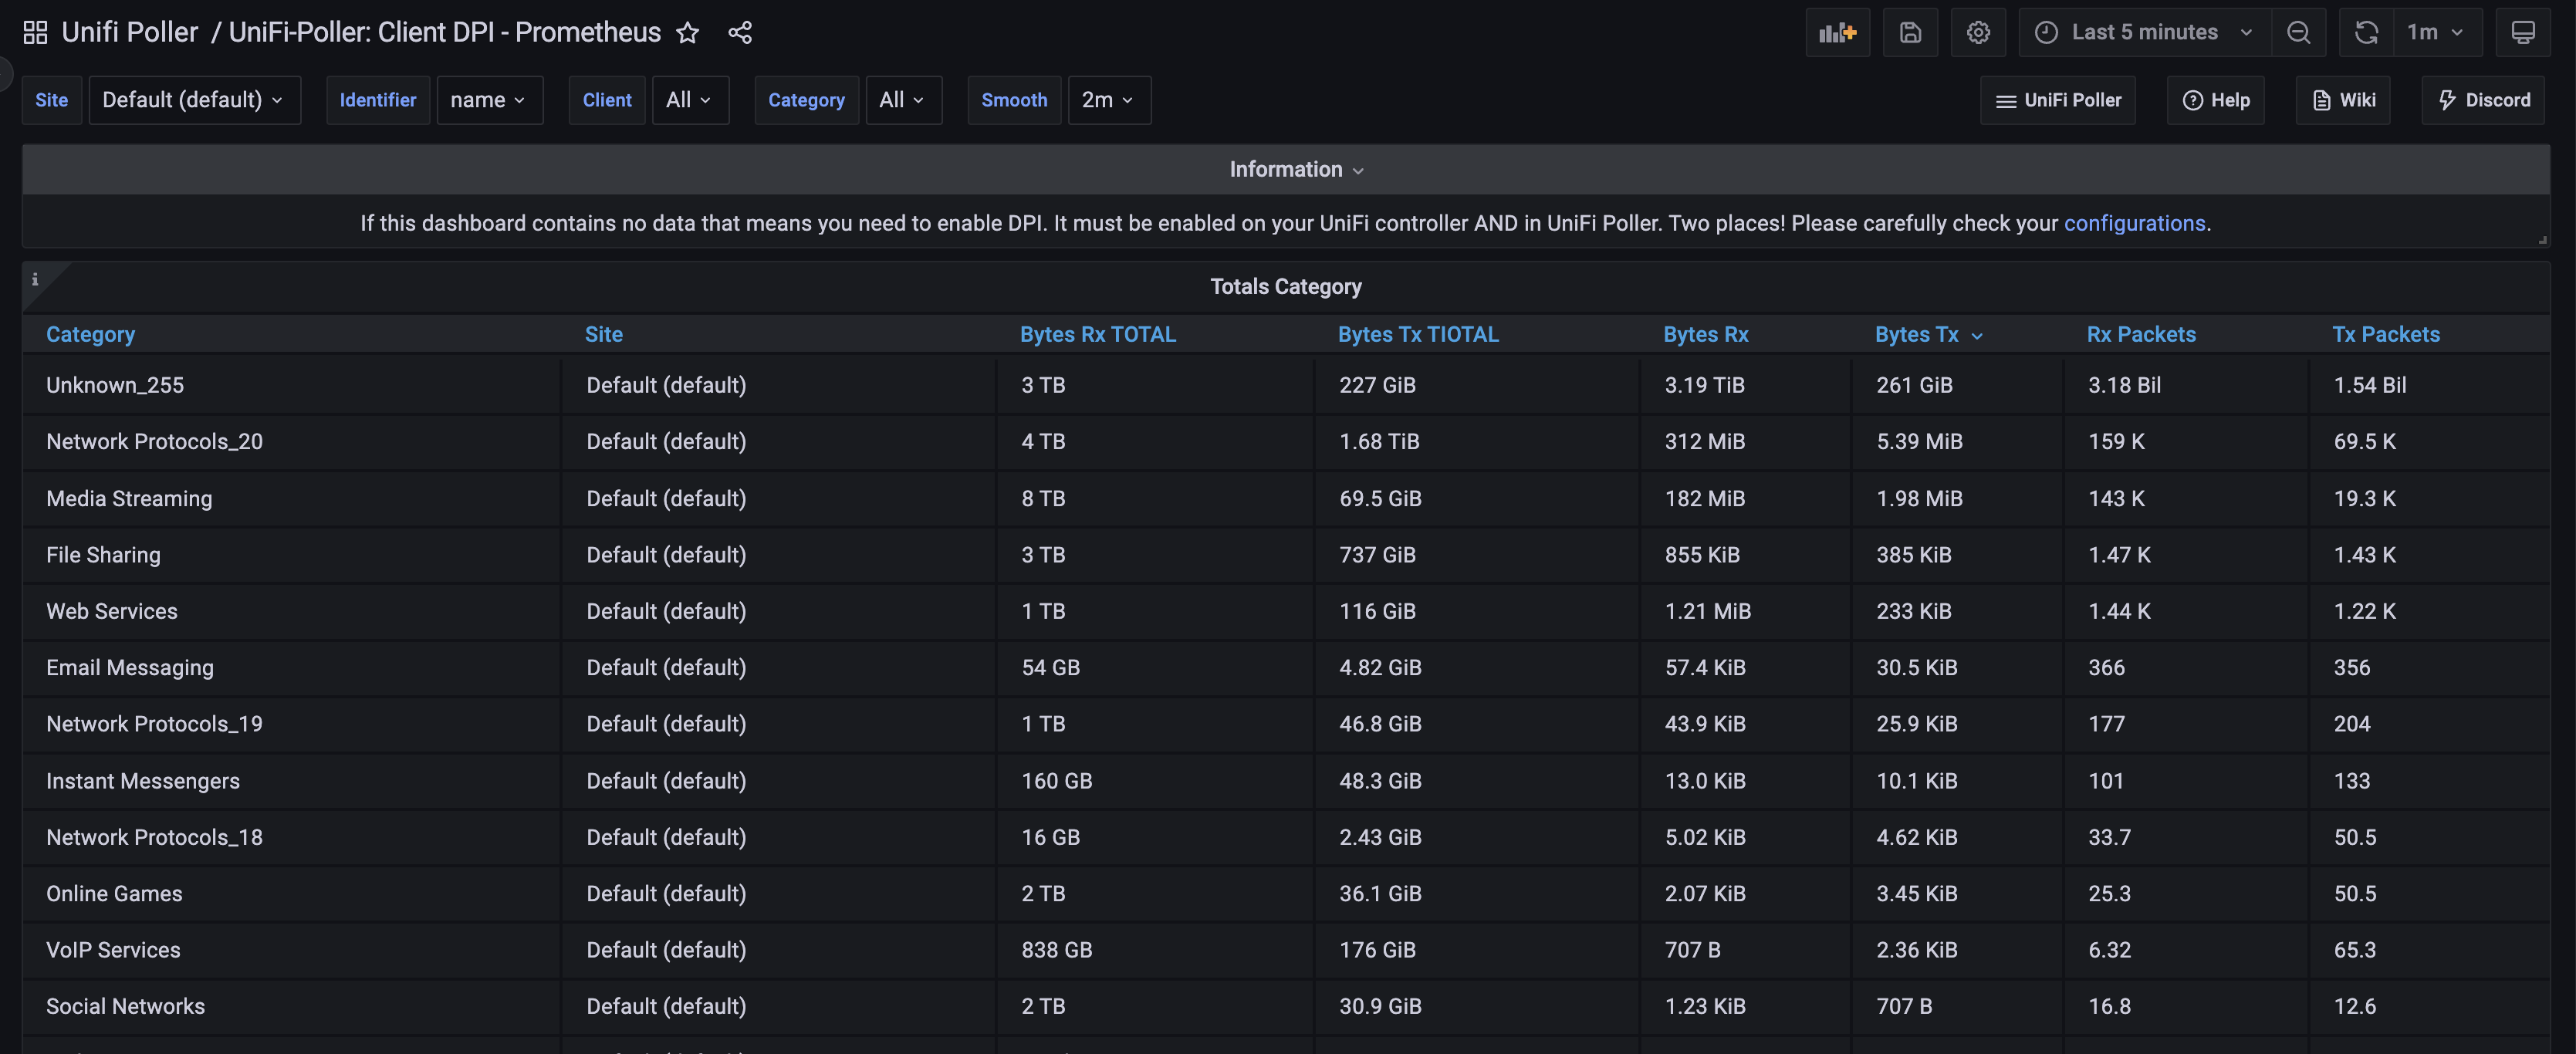Open the Site Default (default) dropdown

194,100
